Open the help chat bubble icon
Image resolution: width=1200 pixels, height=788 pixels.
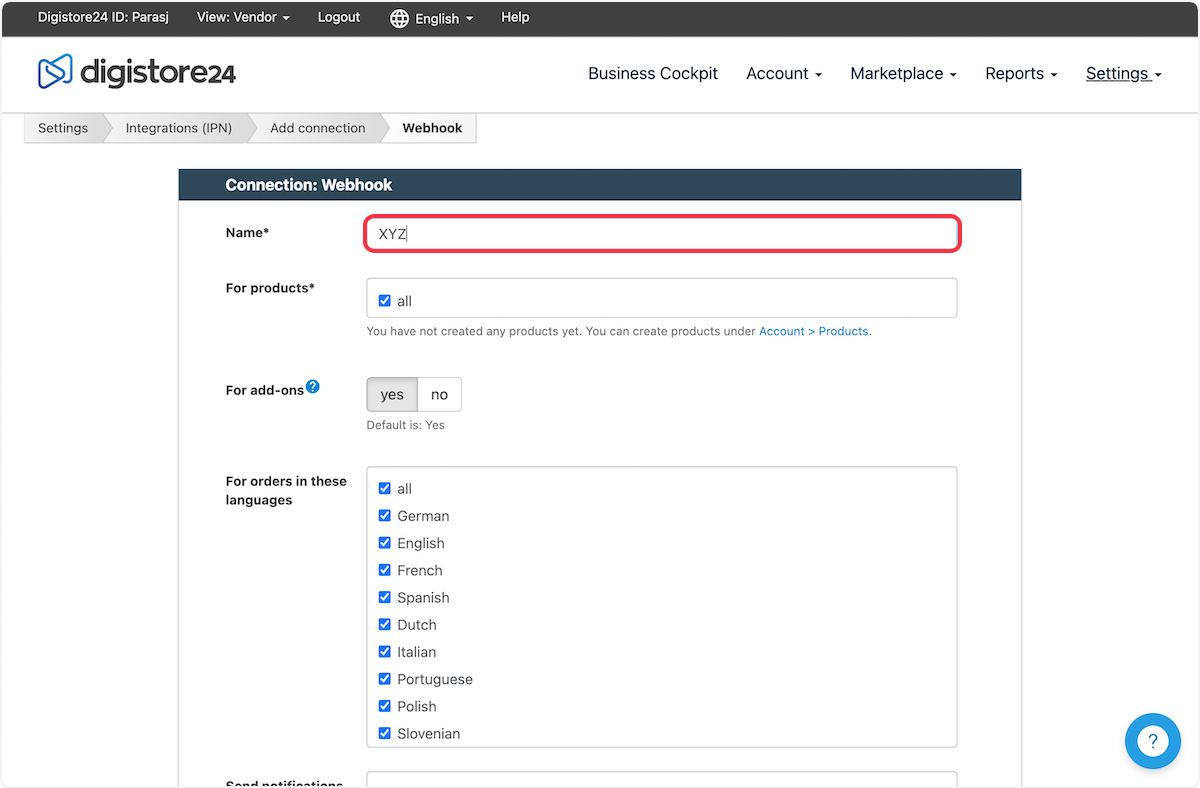coord(1153,741)
